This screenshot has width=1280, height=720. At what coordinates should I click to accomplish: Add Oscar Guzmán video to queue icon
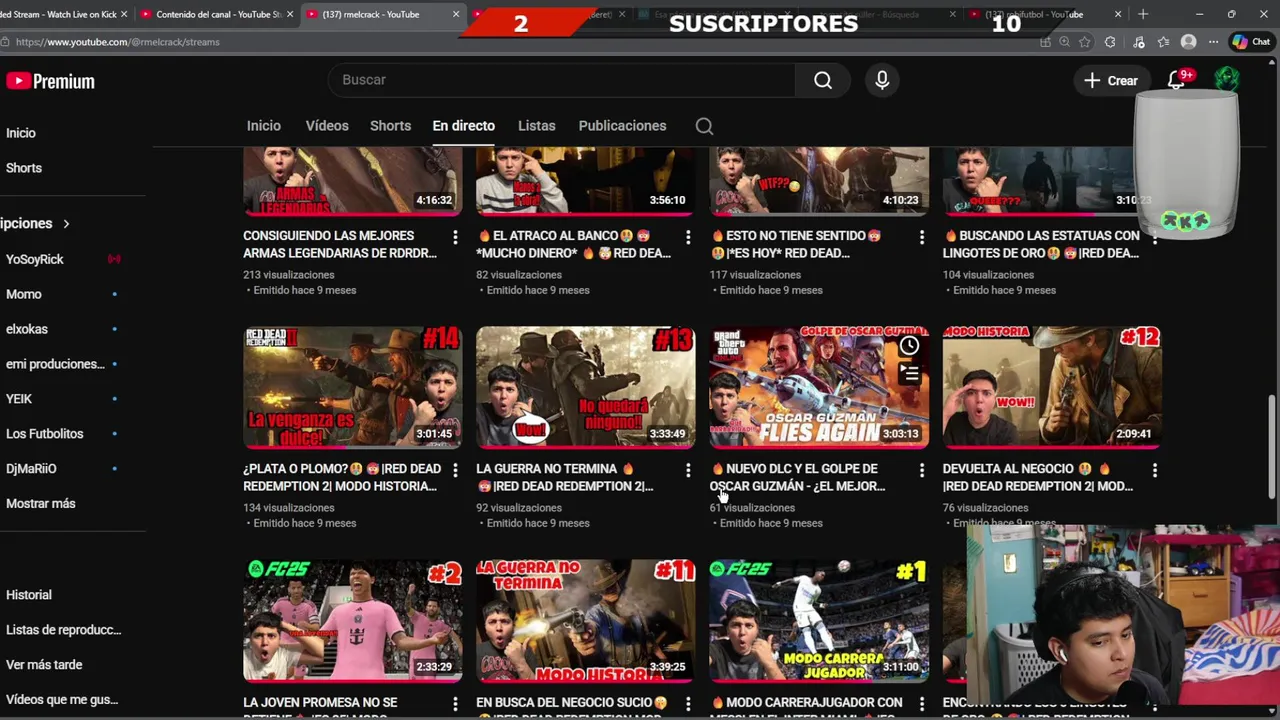point(909,374)
